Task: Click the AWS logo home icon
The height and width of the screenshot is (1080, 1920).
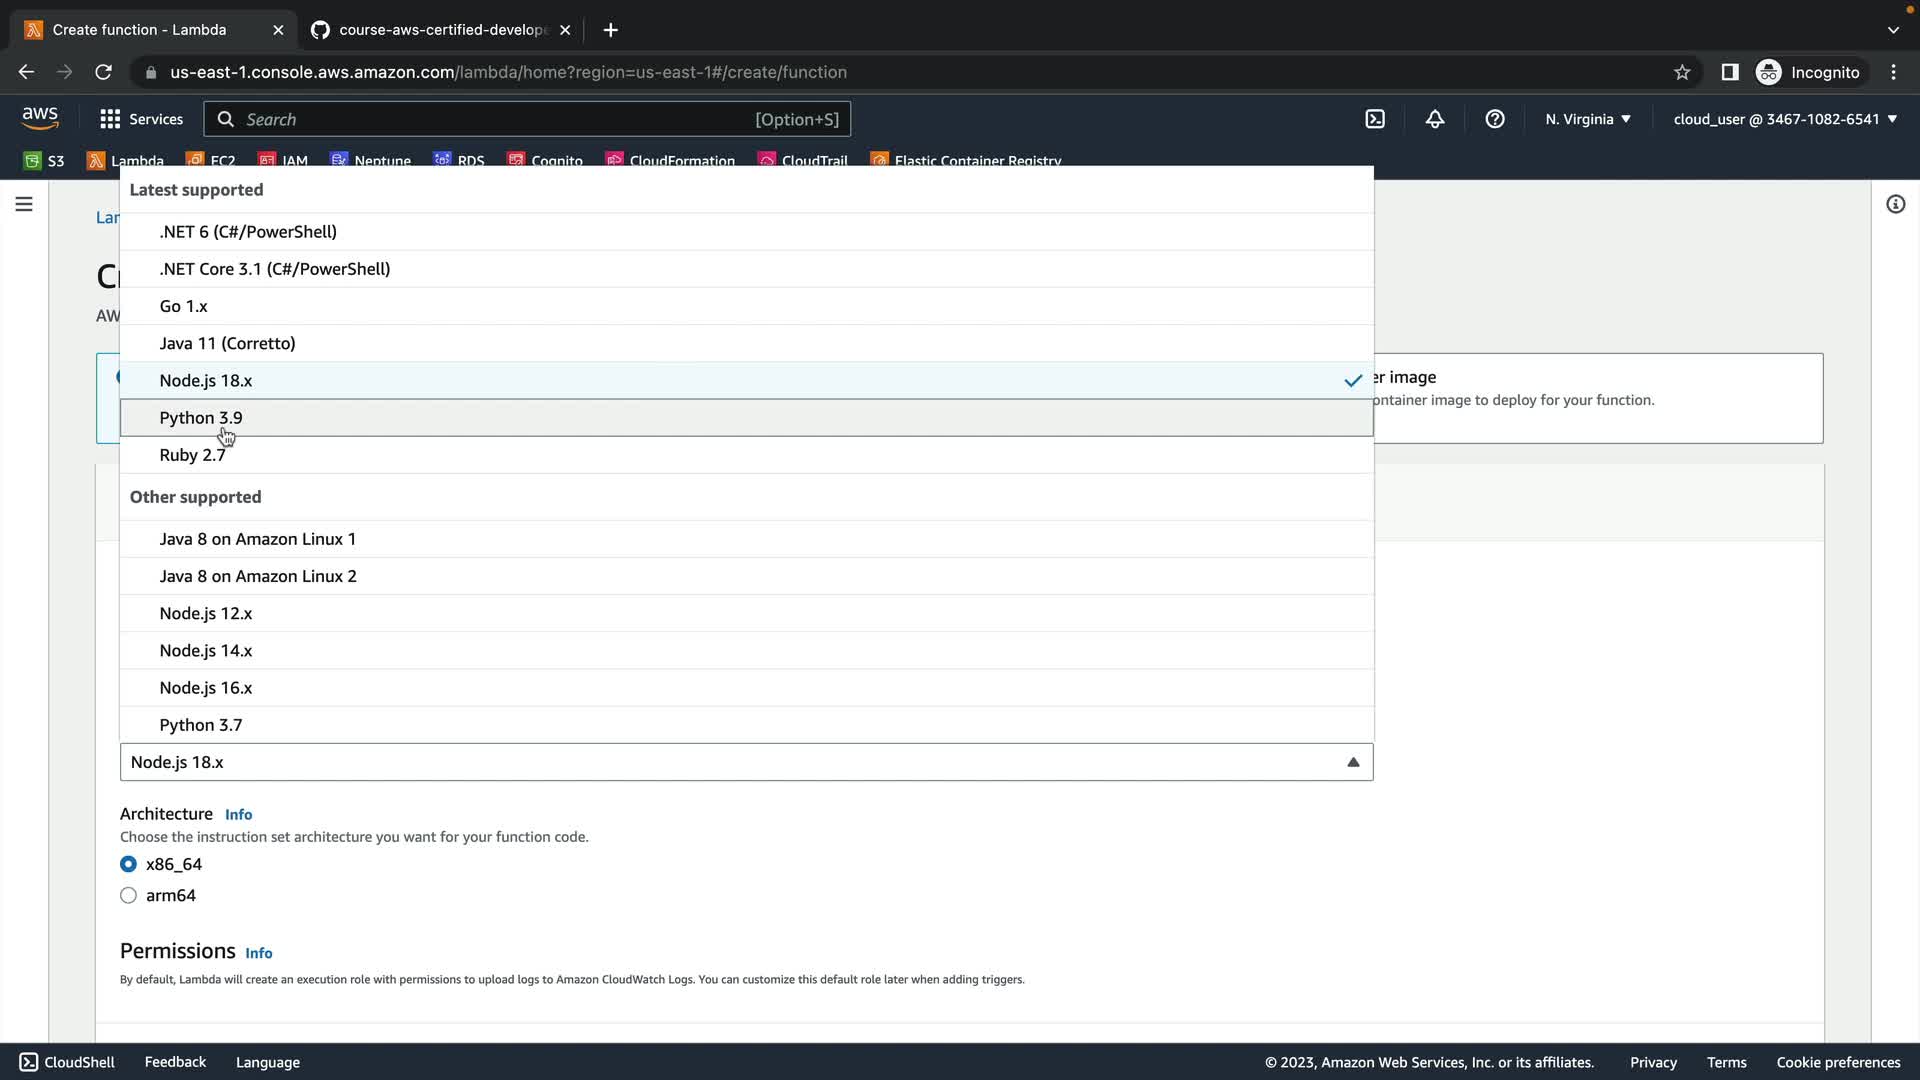Action: tap(40, 118)
